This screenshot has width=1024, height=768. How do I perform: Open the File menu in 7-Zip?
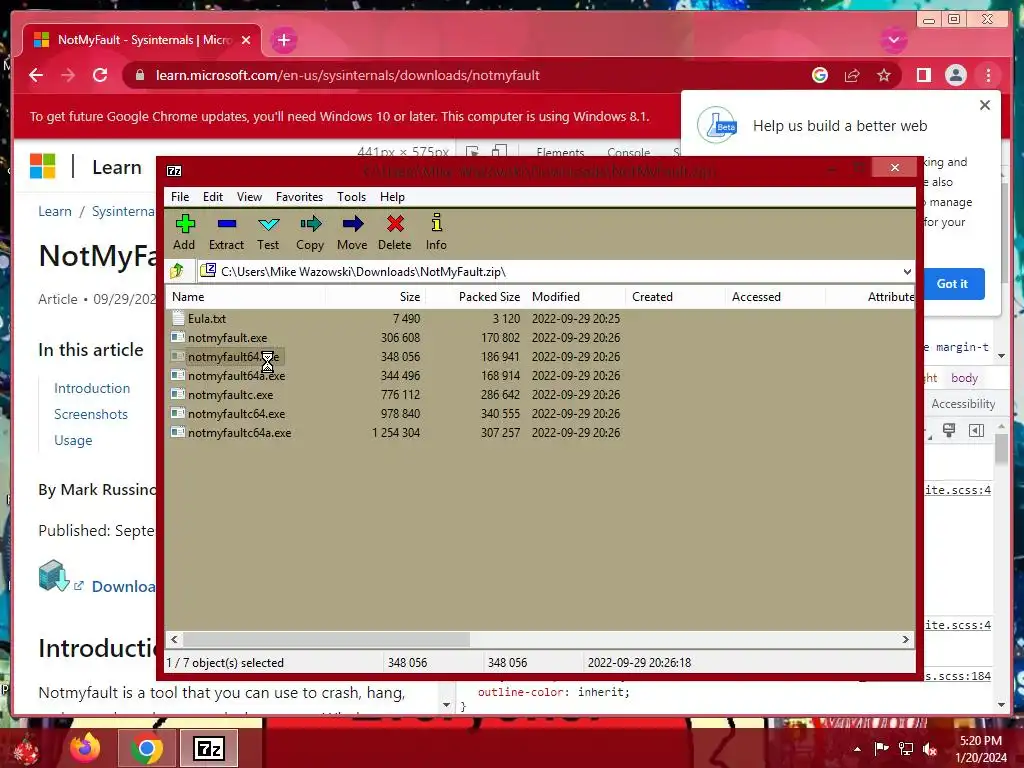pyautogui.click(x=180, y=197)
